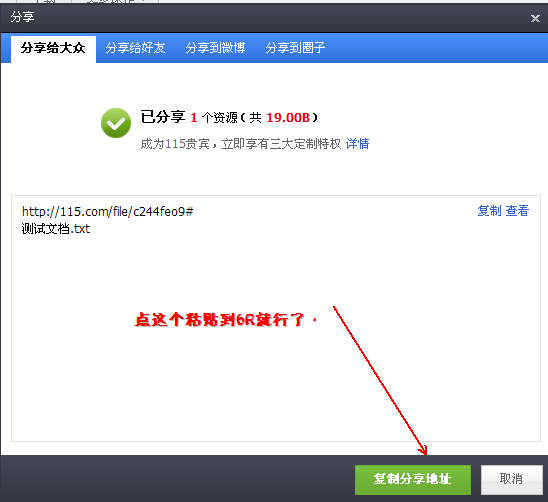Open the 分享到微博 tab
Viewport: 548px width, 502px height.
(215, 48)
